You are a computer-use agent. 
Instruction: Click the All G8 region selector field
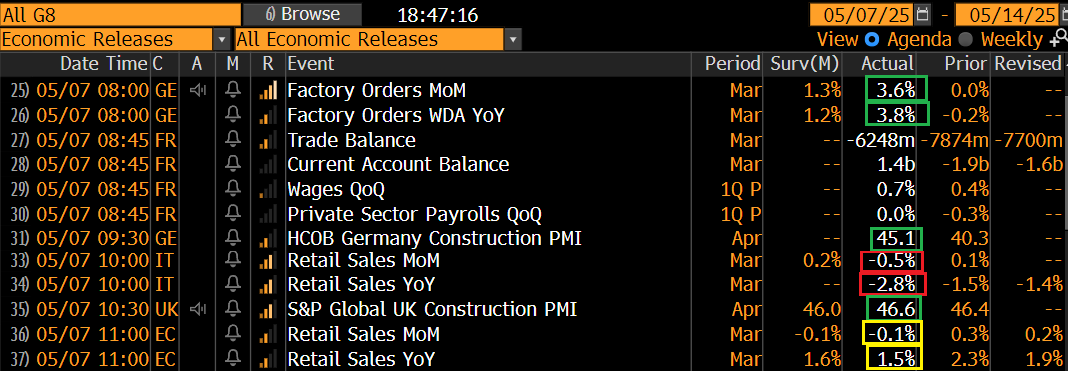point(121,14)
